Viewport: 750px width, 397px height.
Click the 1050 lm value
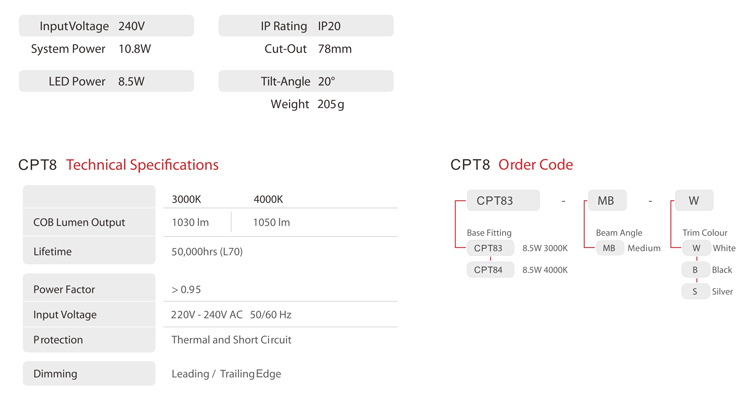coord(271,222)
